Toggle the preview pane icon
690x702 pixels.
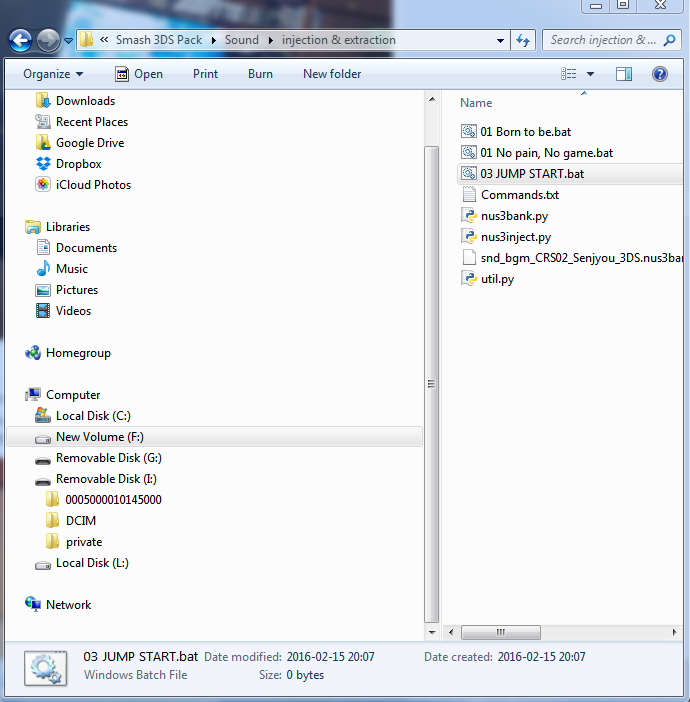(x=624, y=74)
